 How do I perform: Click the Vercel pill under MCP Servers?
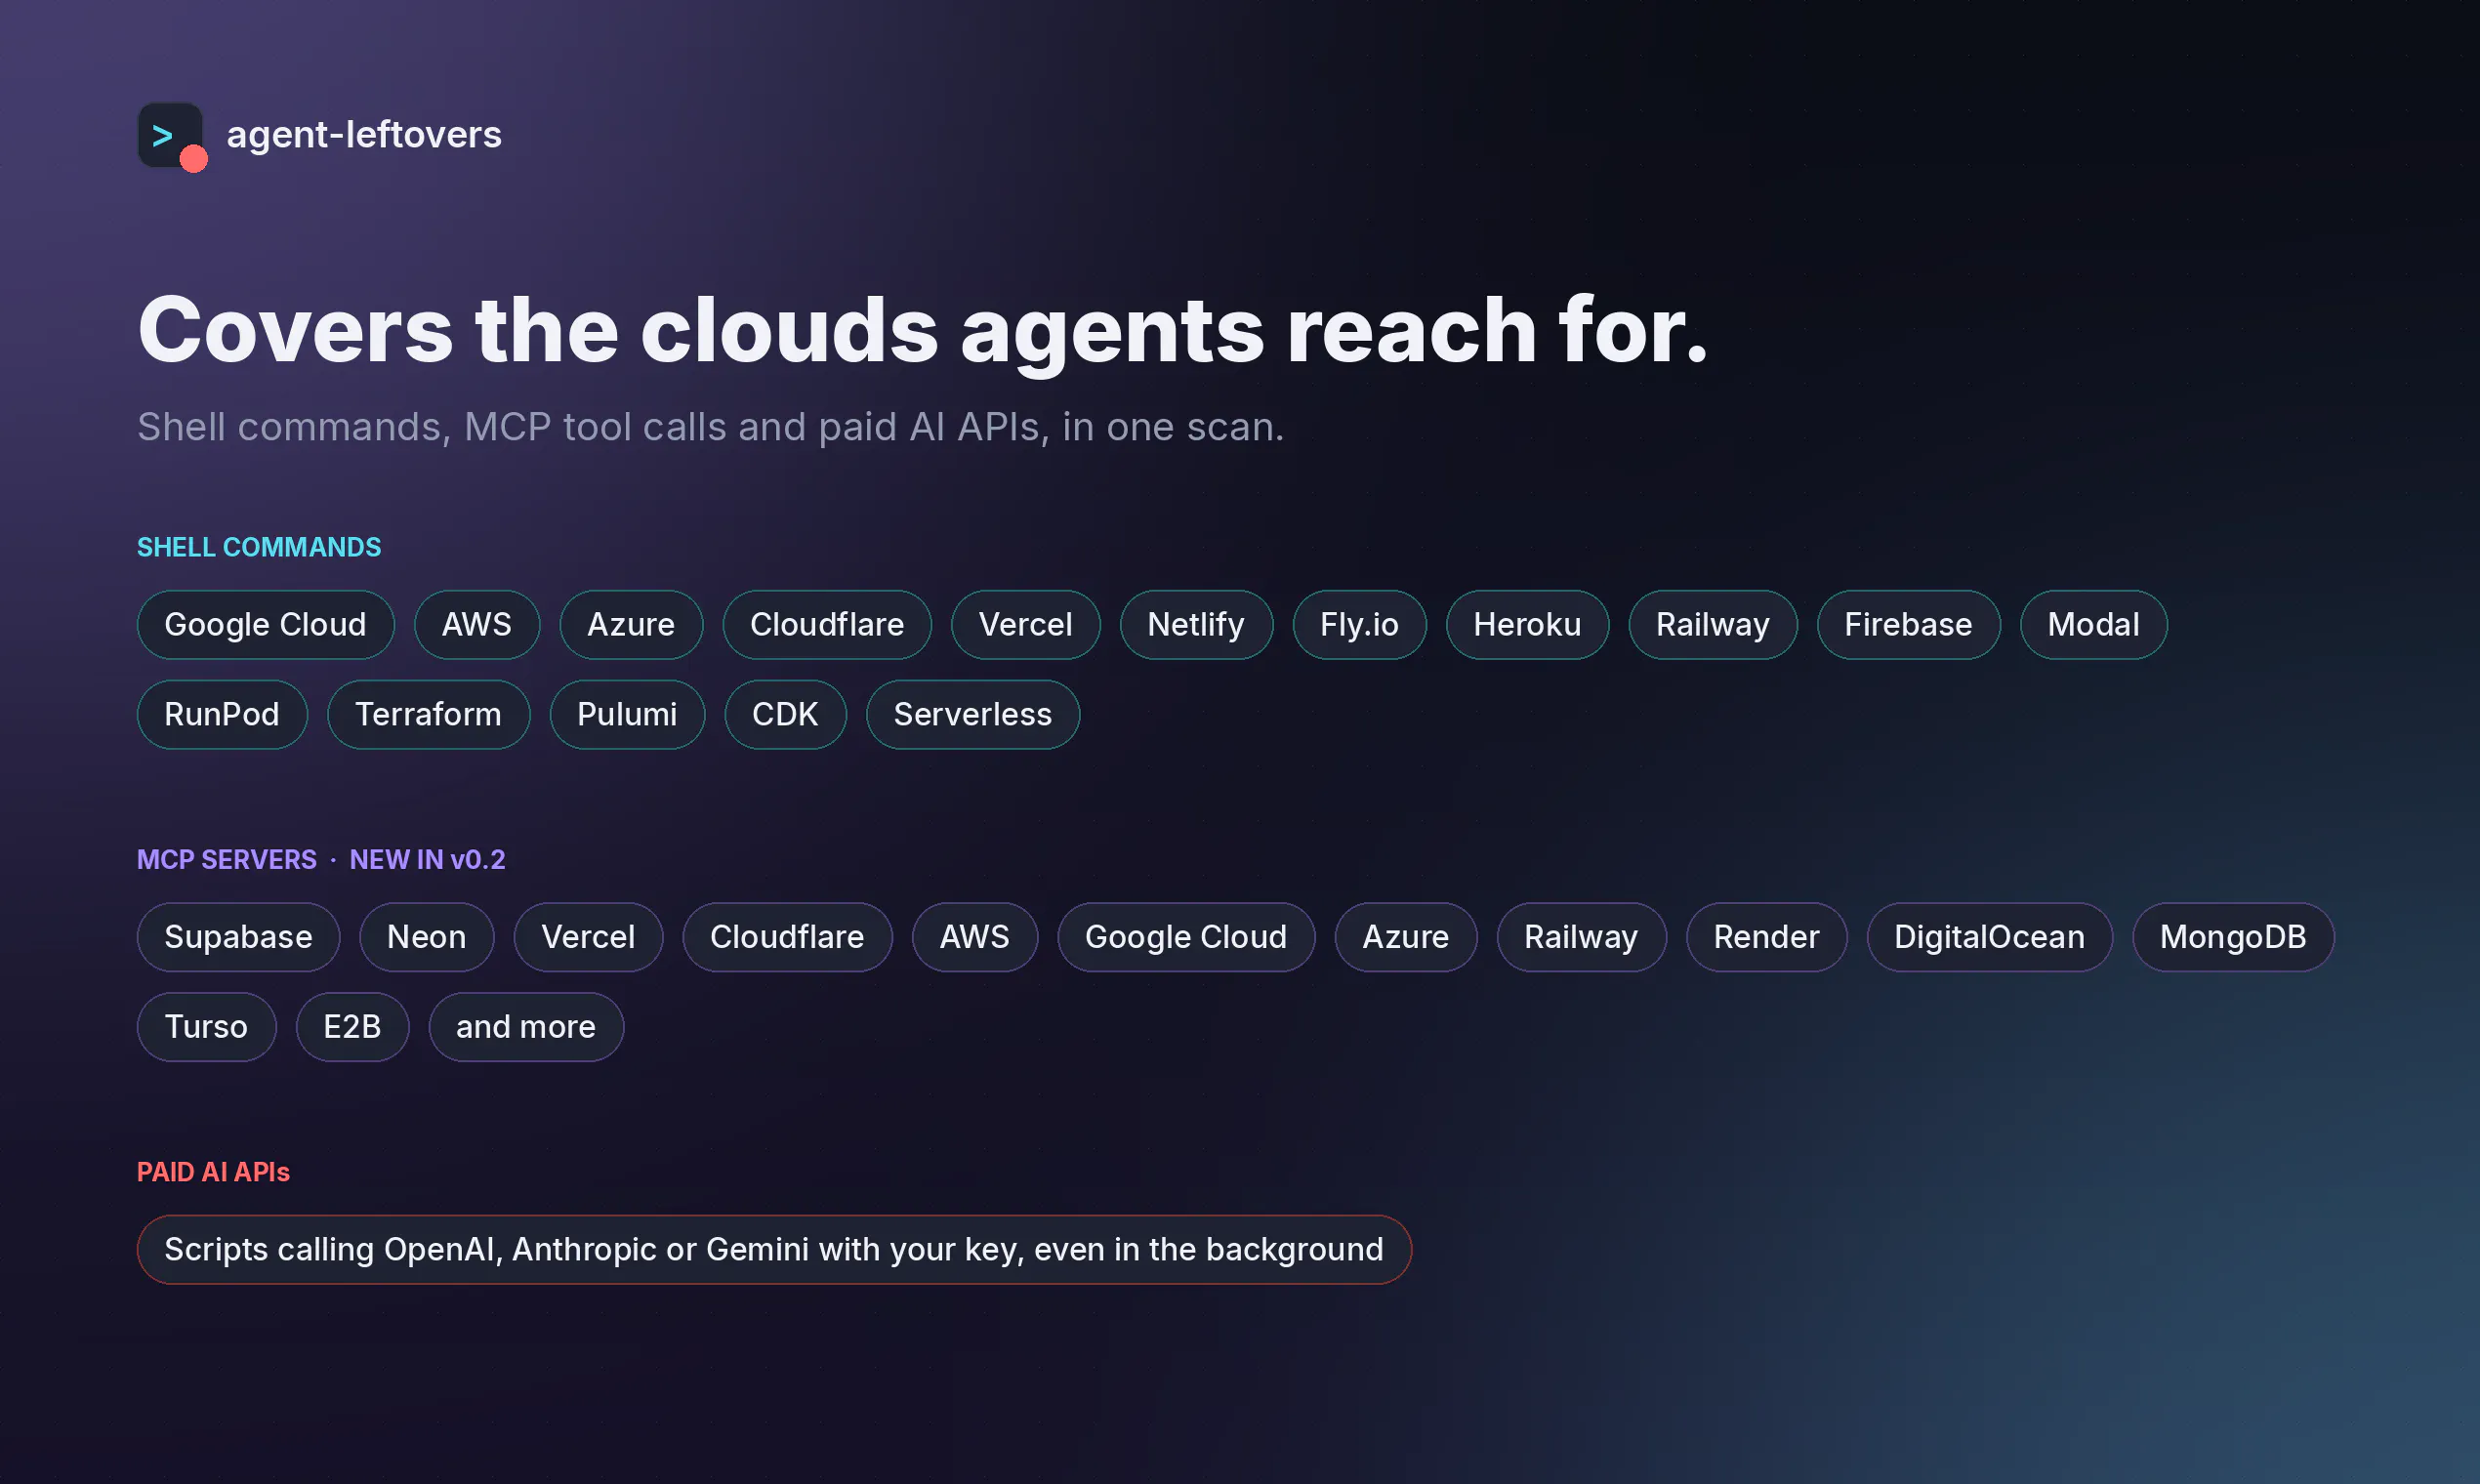click(589, 937)
